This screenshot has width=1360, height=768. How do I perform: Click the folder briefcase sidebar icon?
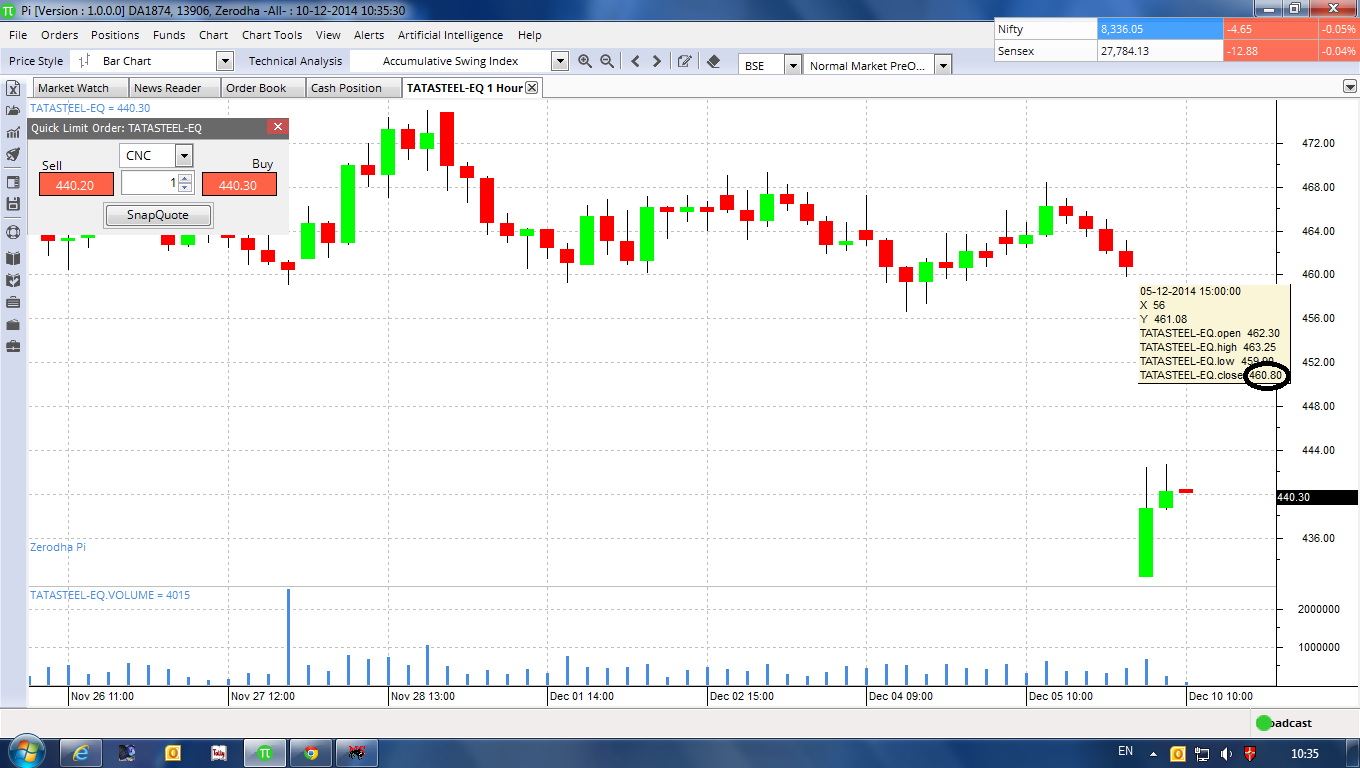pyautogui.click(x=13, y=324)
